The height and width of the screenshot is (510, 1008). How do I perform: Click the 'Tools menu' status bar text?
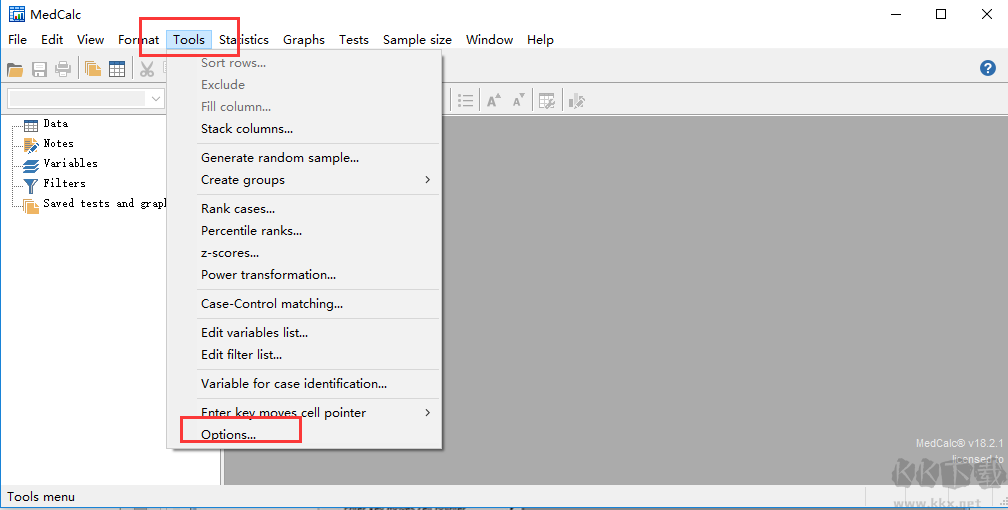(x=41, y=496)
